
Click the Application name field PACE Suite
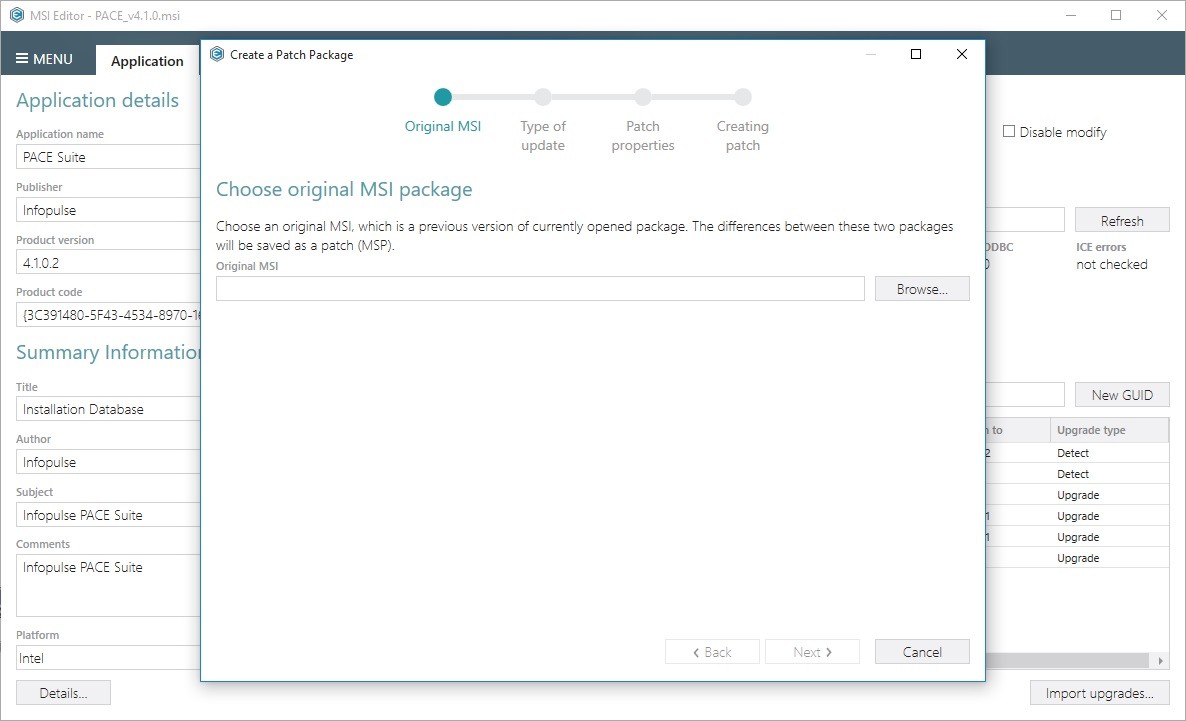108,157
